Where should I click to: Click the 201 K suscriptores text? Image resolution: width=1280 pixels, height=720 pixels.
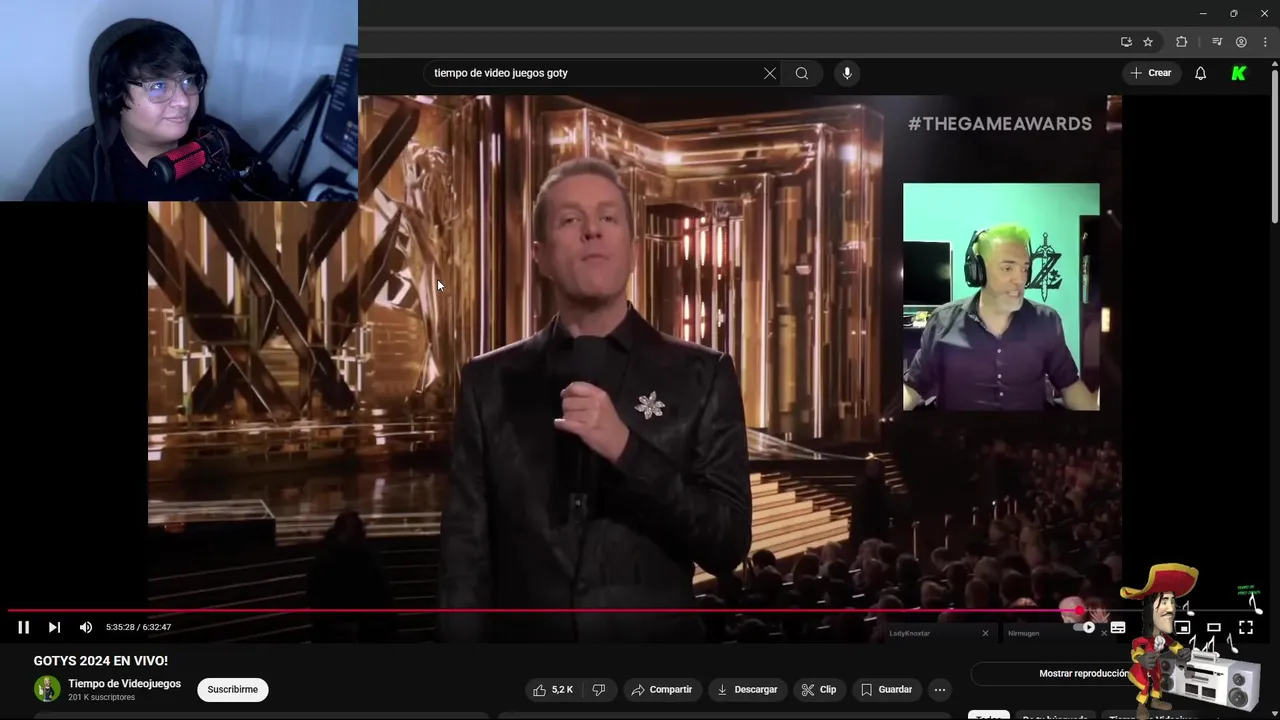coord(101,698)
